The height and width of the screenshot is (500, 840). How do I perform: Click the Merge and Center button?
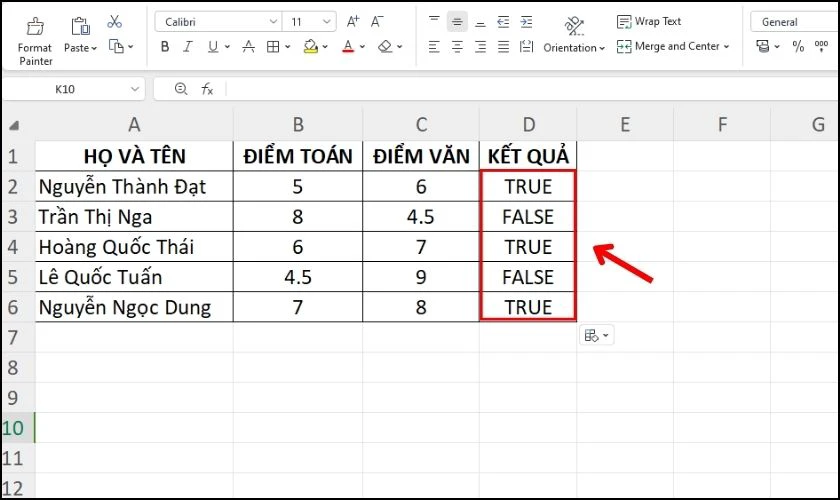click(668, 47)
